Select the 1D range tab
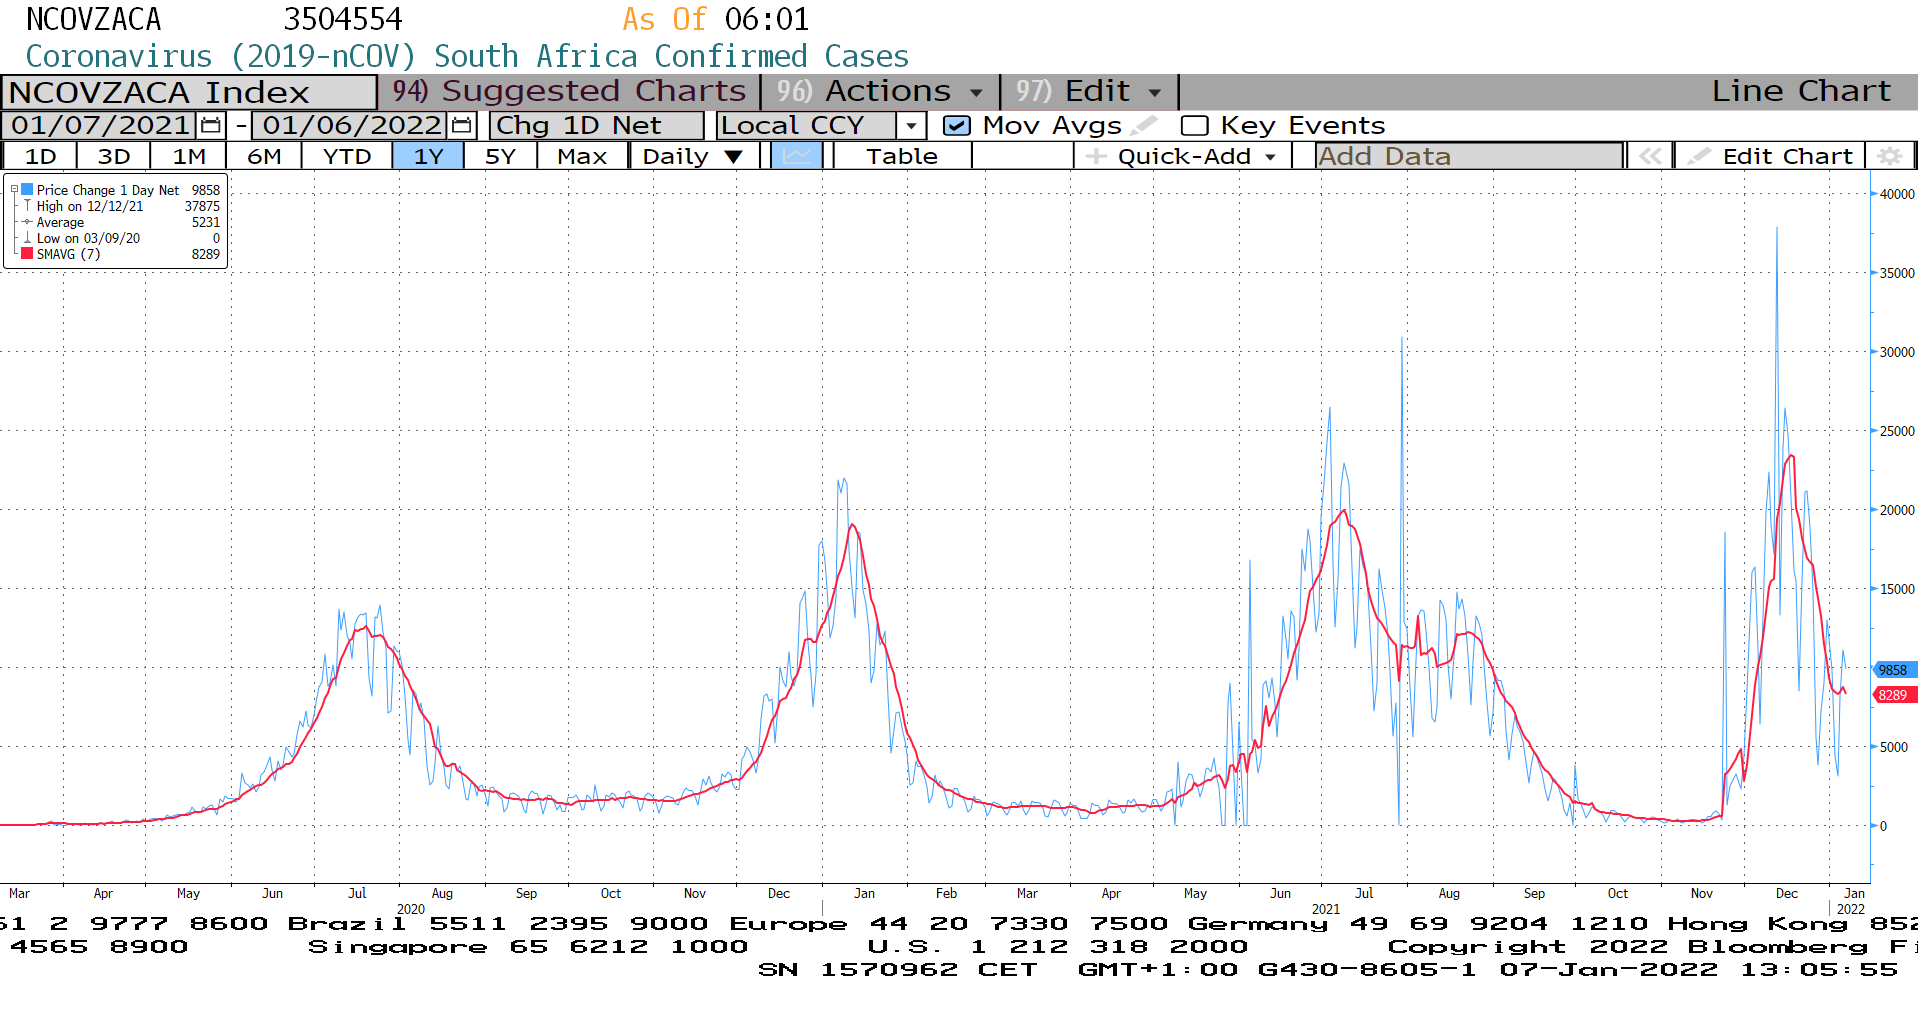The width and height of the screenshot is (1918, 1025). pos(40,156)
